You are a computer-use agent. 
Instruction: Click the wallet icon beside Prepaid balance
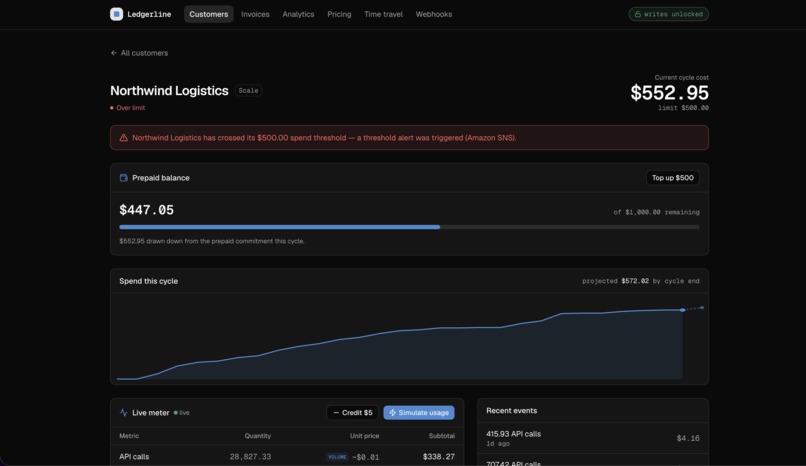pos(123,178)
